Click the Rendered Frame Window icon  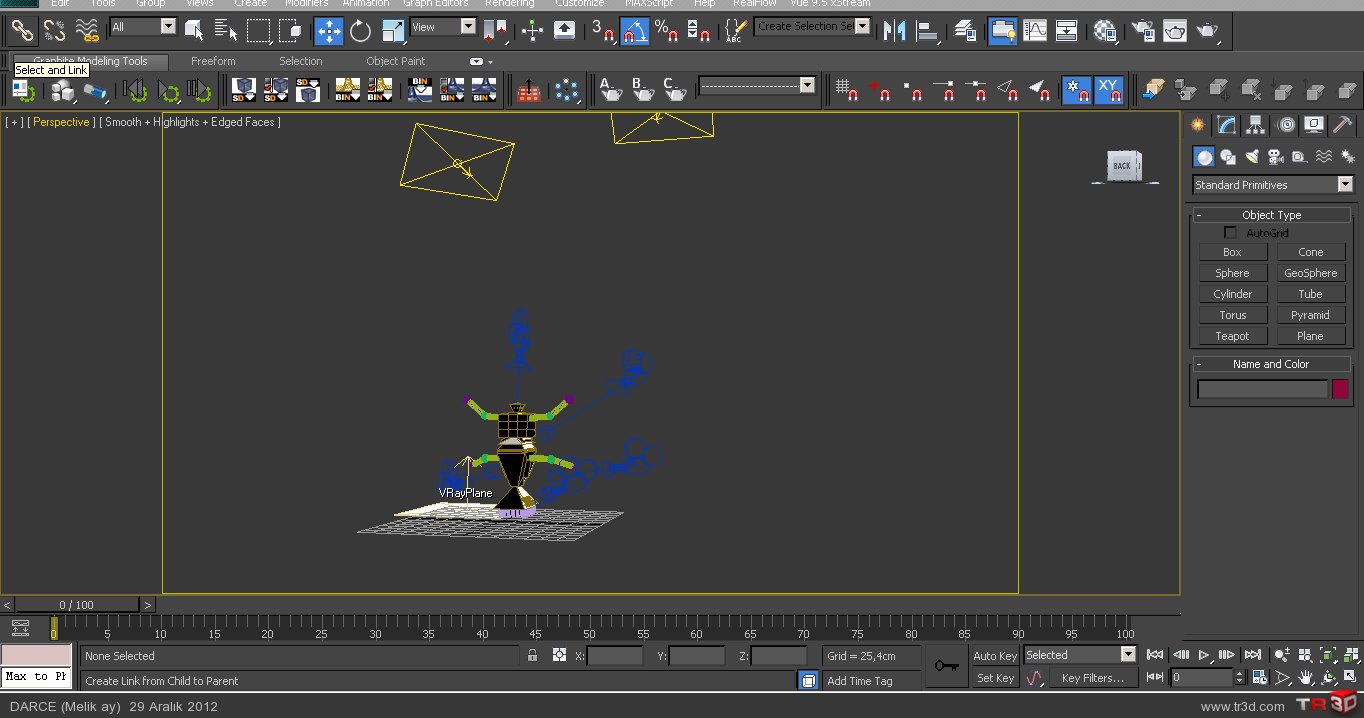coord(1175,31)
